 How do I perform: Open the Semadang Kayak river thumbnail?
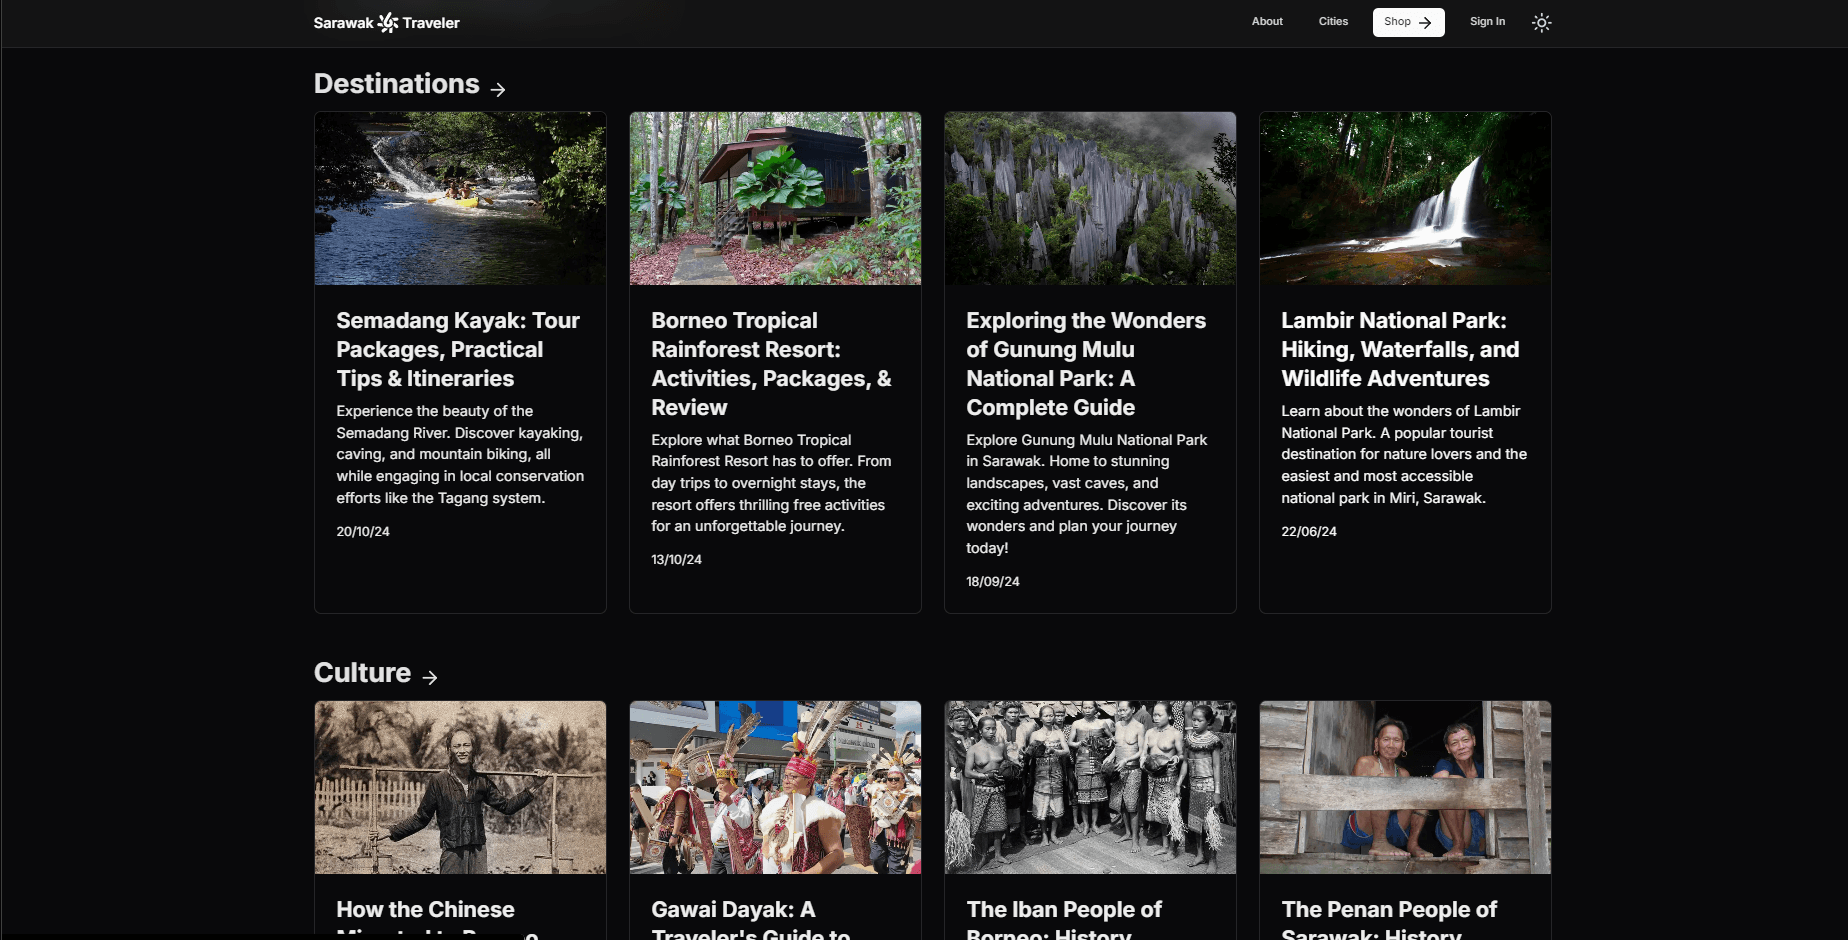460,198
